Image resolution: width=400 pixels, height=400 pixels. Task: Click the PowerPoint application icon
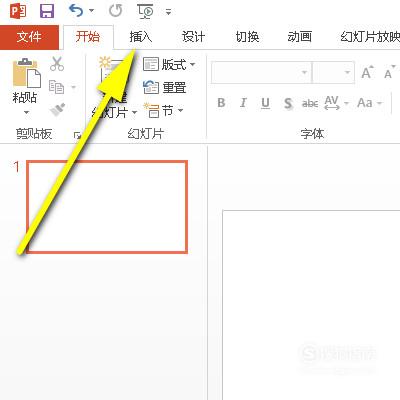click(18, 11)
